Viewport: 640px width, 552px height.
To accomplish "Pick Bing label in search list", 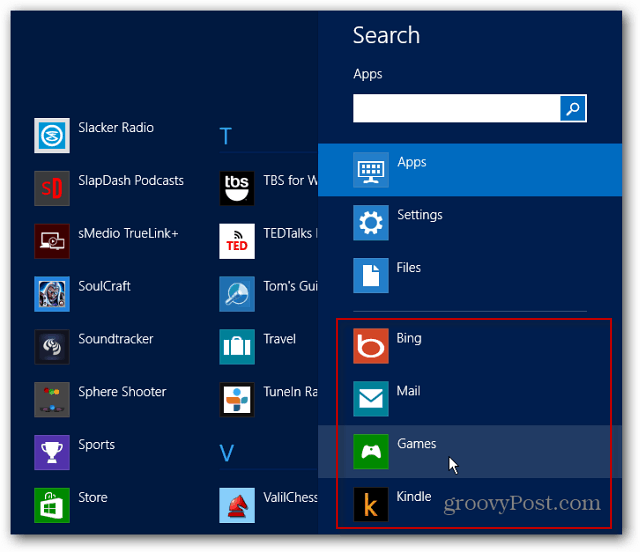I will [409, 338].
